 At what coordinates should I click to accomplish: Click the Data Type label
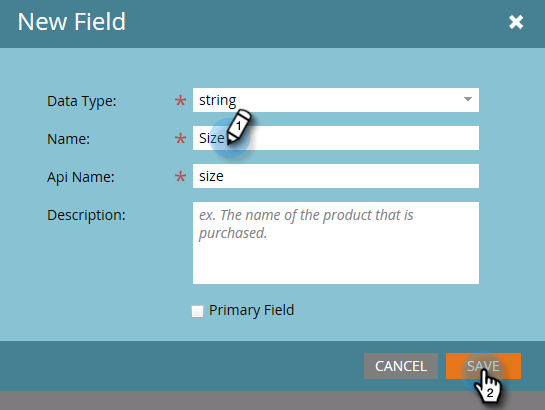(x=82, y=101)
